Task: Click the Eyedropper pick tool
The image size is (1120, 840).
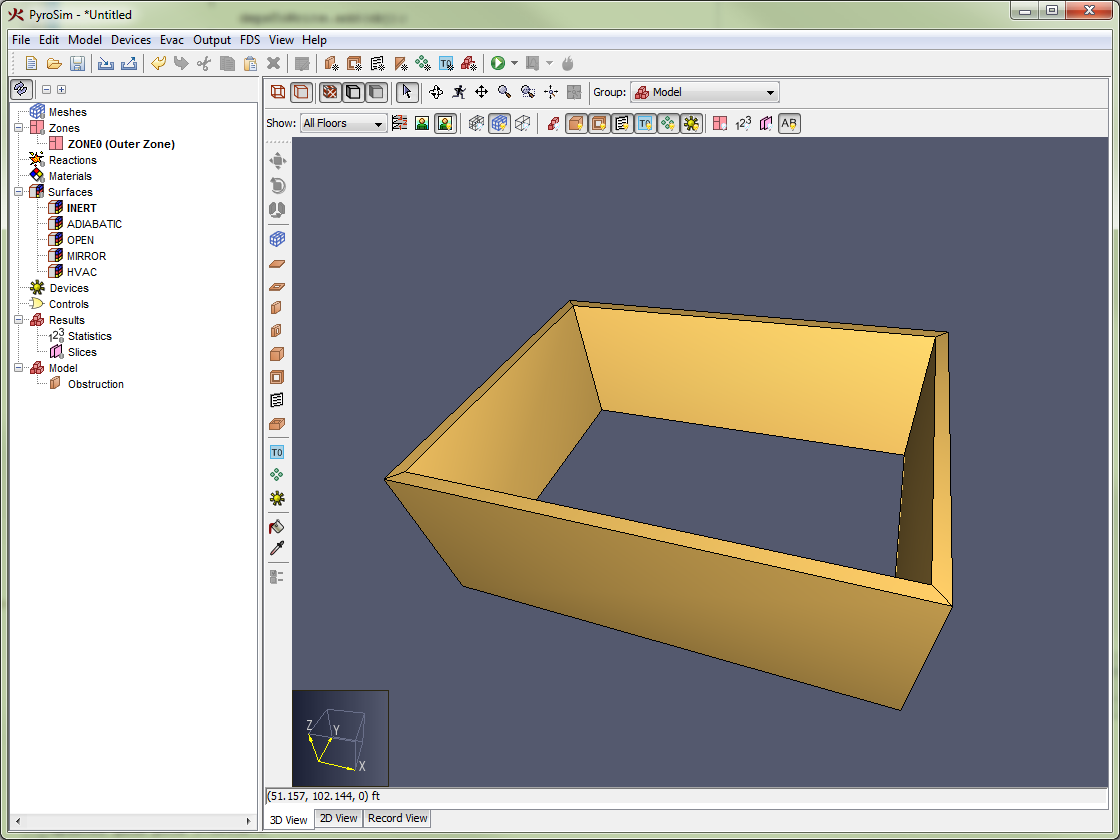Action: (277, 549)
